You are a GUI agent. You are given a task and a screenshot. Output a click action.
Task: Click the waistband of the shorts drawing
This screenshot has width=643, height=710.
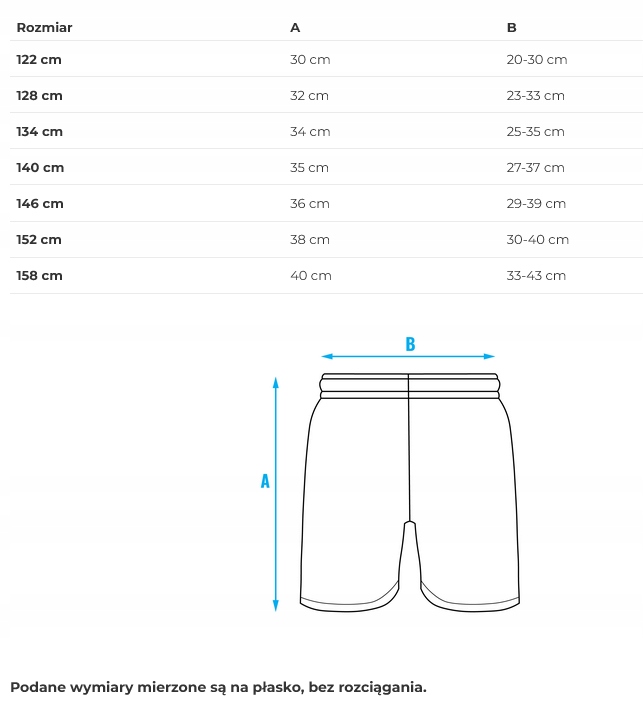409,386
